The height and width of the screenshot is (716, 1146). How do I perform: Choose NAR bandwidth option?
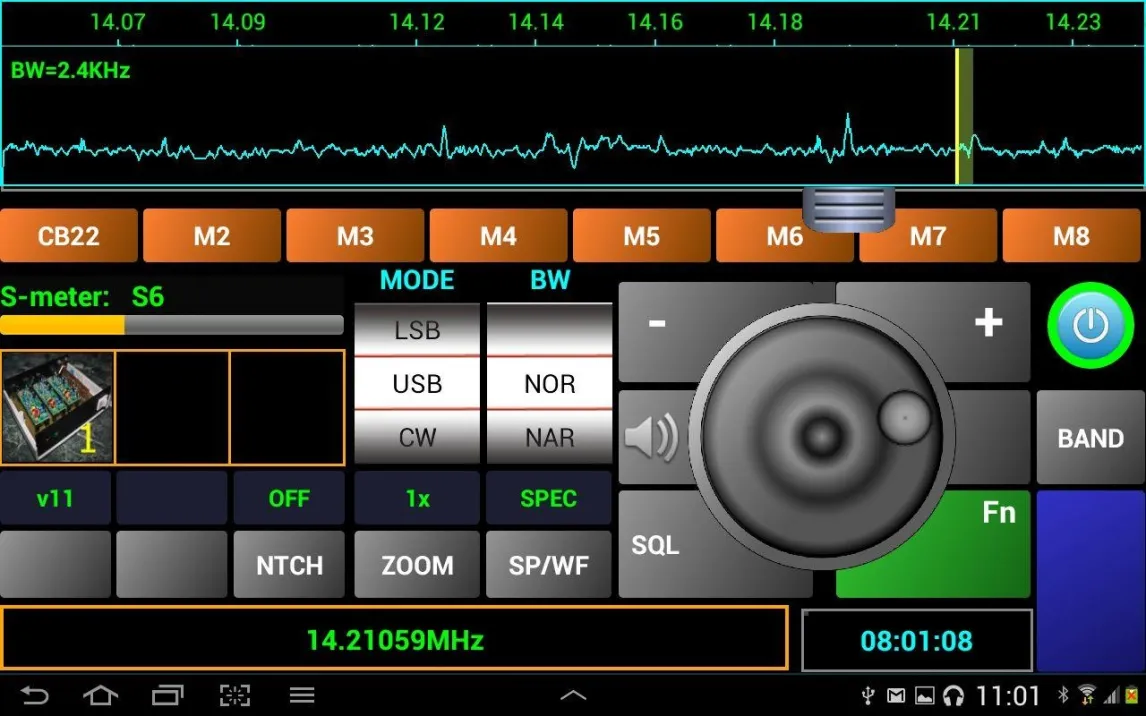click(549, 438)
